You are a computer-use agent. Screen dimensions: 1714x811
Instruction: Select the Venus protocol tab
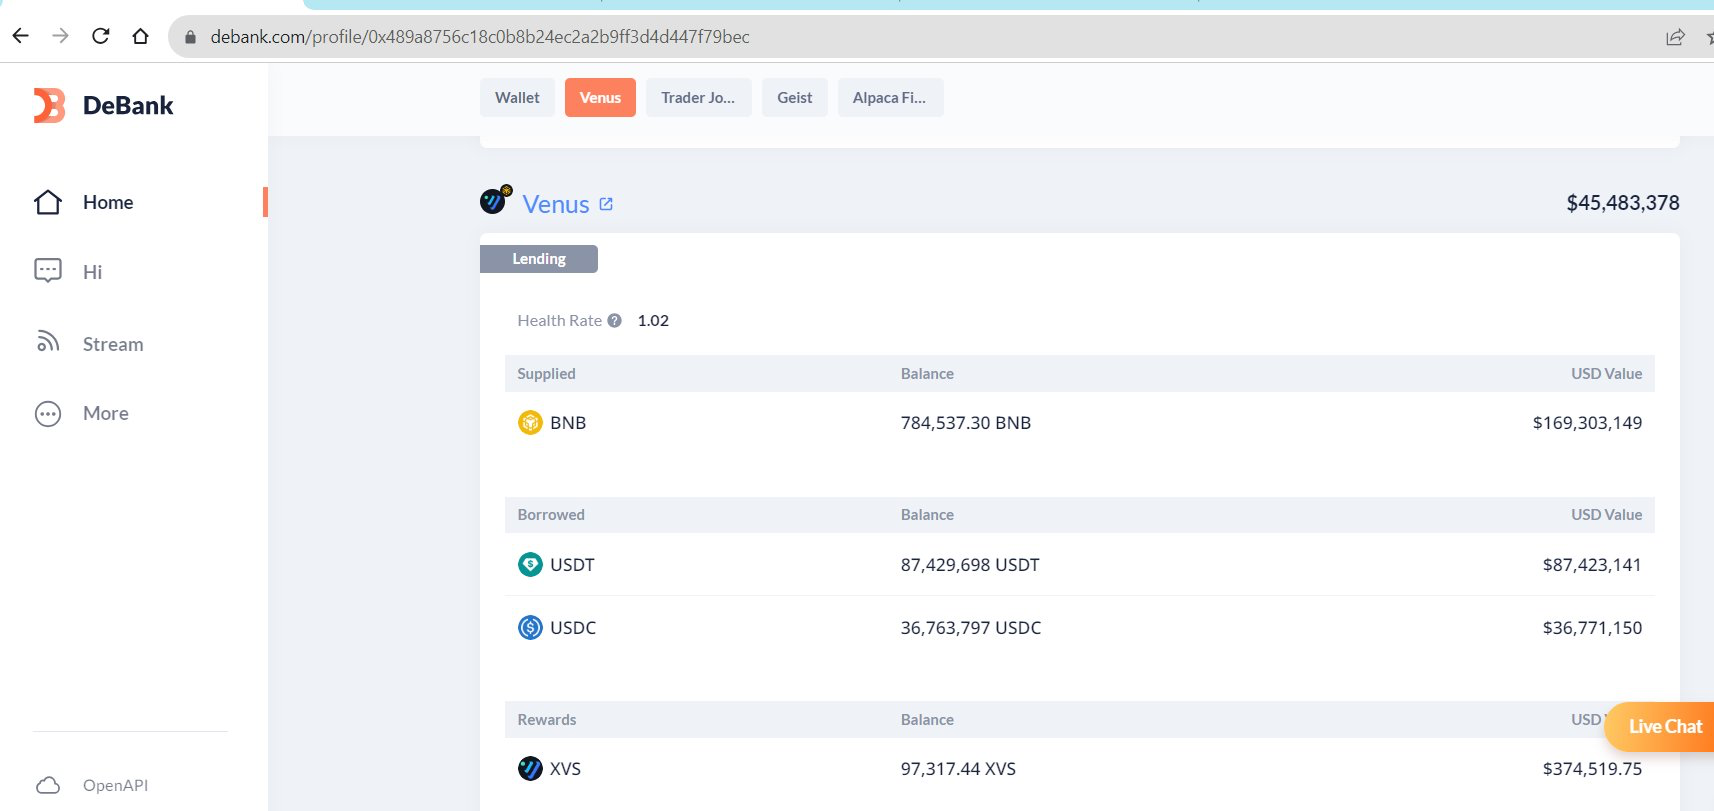coord(600,98)
